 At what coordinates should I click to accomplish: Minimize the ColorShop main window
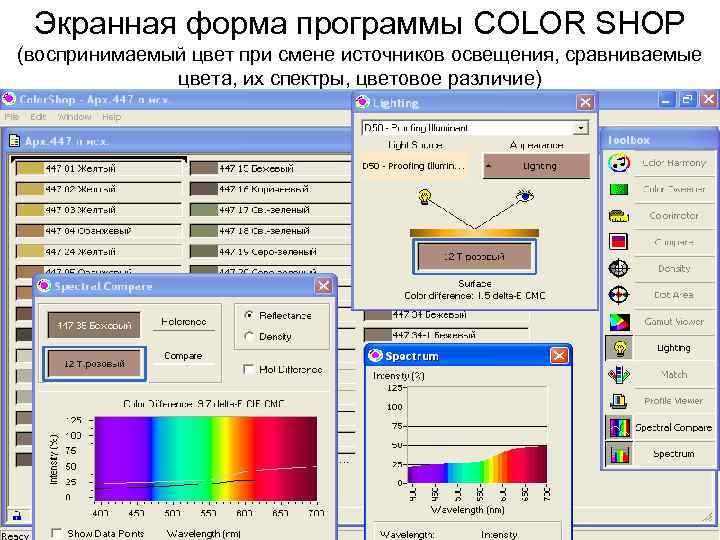(666, 99)
